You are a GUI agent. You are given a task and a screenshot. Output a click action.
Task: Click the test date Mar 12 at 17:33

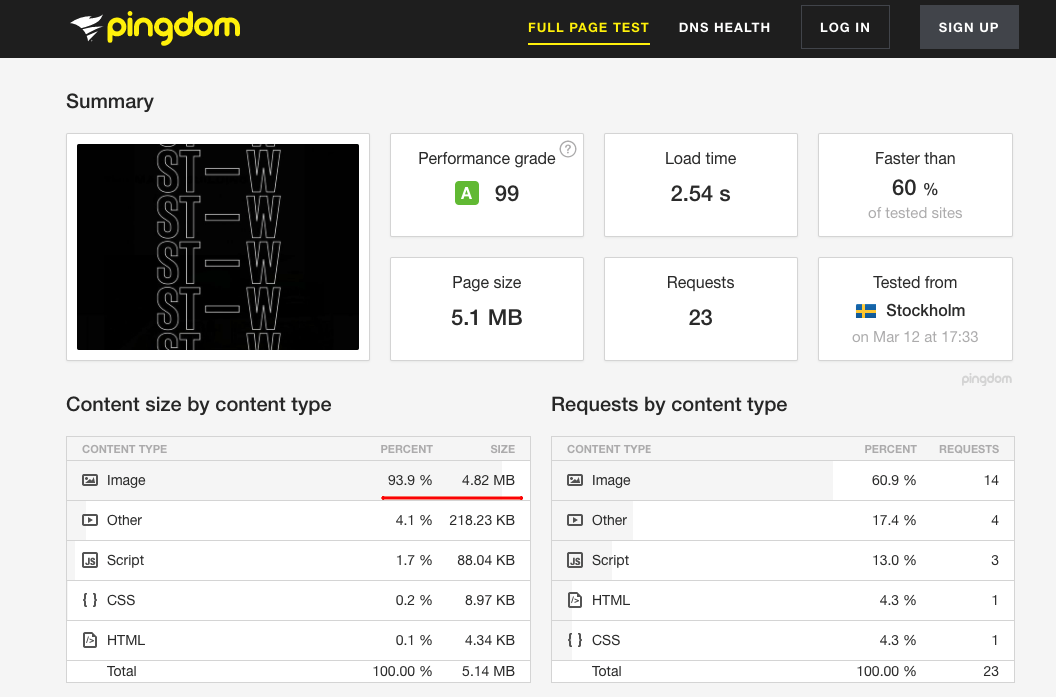(x=915, y=337)
